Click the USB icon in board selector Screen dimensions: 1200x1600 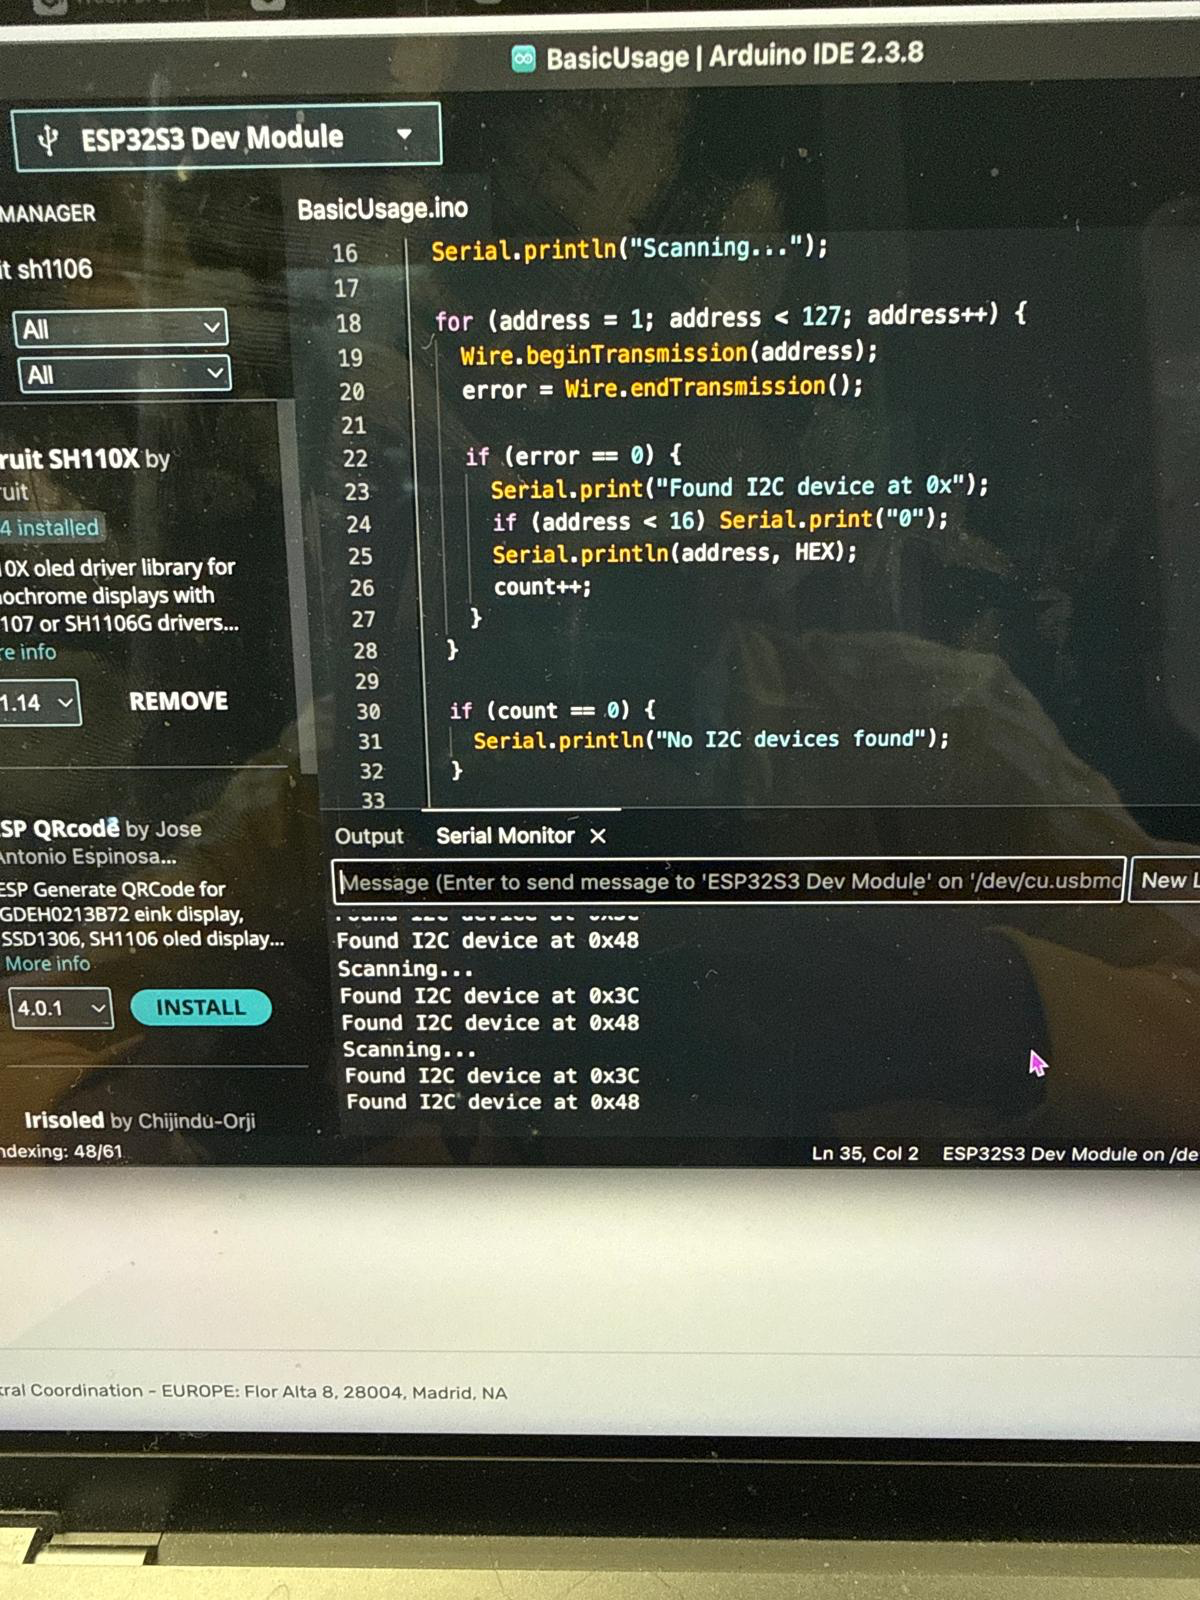click(47, 139)
